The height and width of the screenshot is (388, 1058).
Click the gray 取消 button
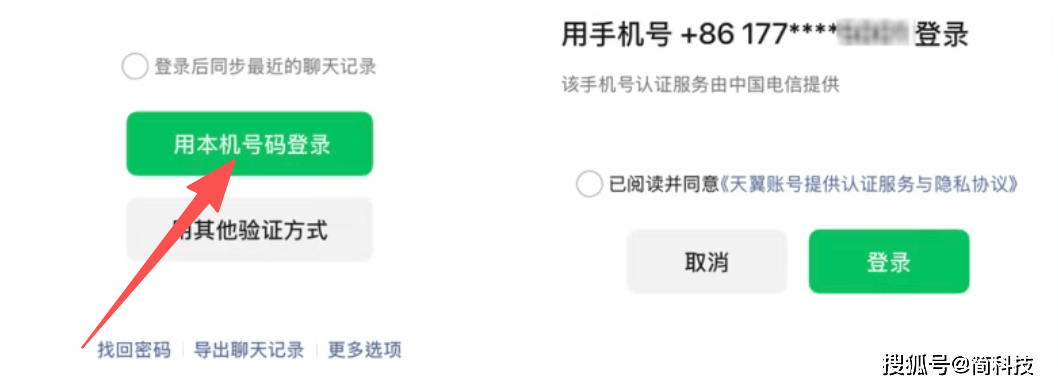(706, 262)
